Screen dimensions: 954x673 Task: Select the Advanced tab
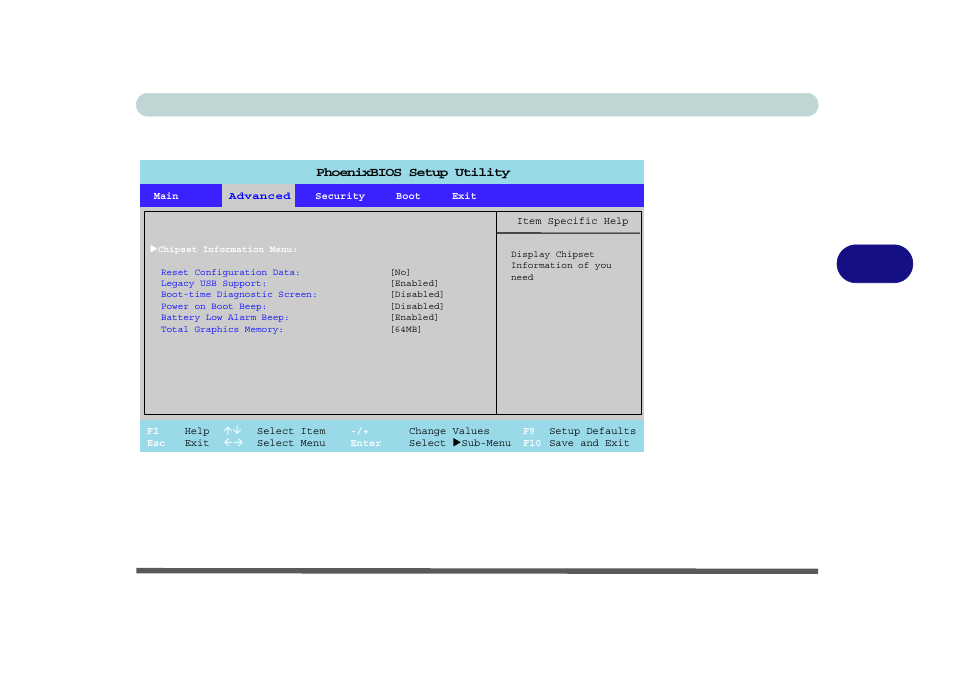[259, 196]
